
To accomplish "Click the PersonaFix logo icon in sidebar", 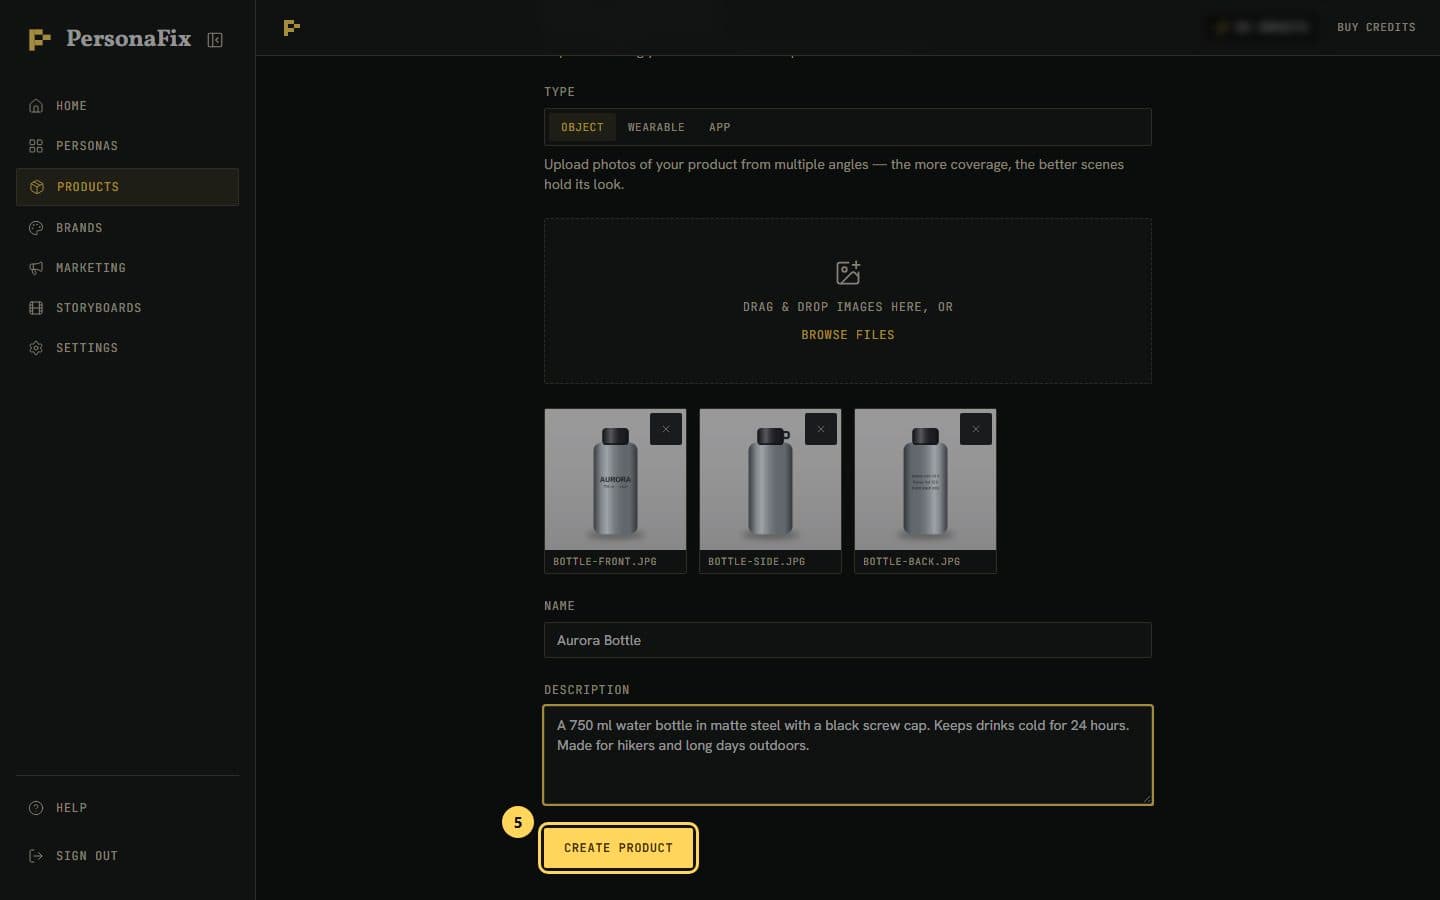I will pos(39,40).
